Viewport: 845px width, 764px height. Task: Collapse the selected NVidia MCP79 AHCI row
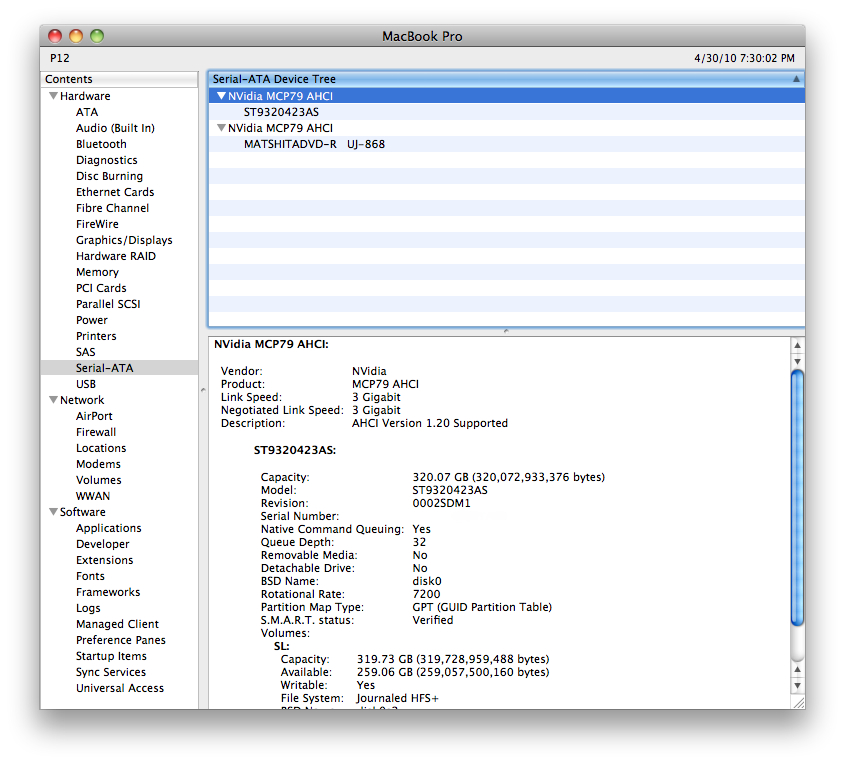click(221, 96)
